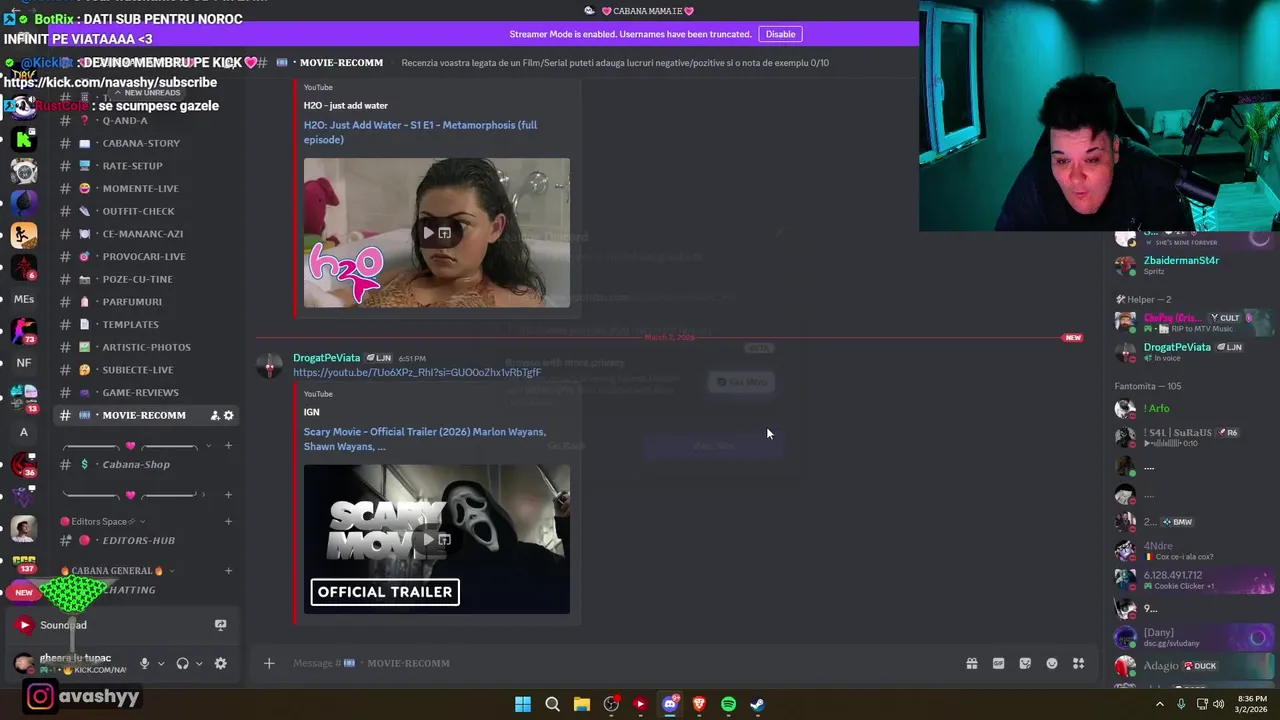
Task: Add a channel to Editors Space category
Action: (228, 521)
